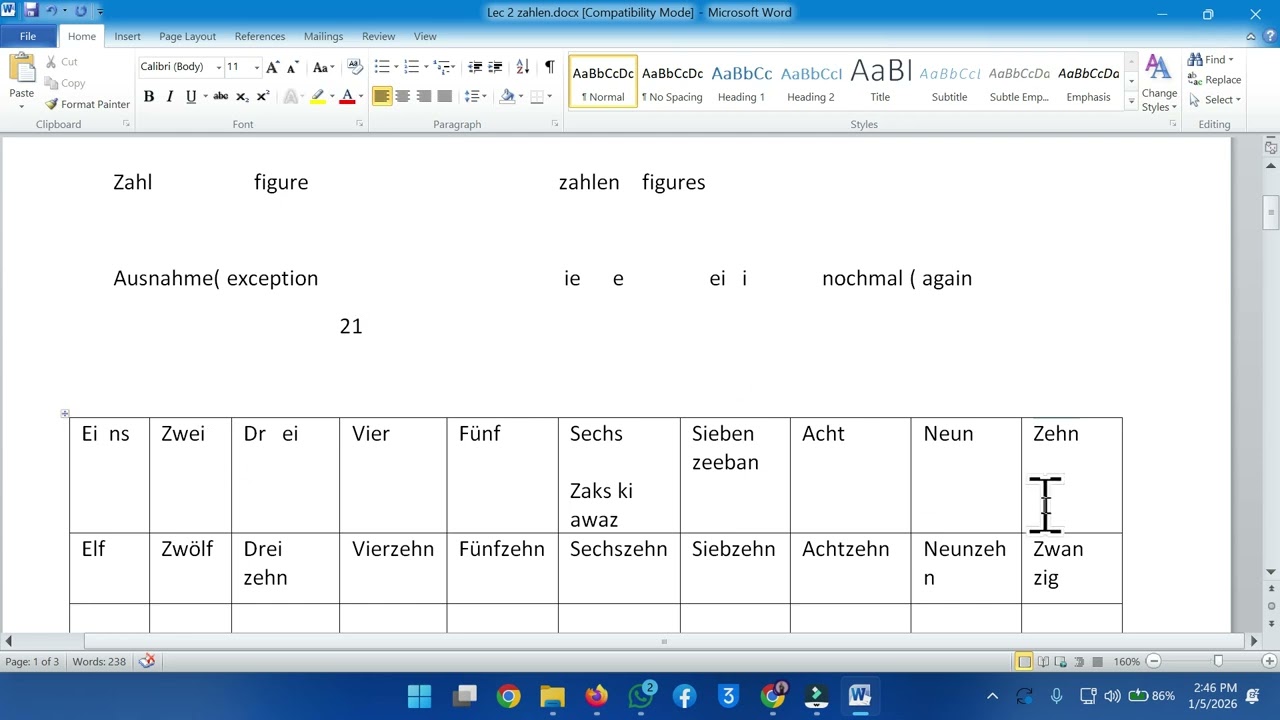Image resolution: width=1280 pixels, height=720 pixels.
Task: Click the Save icon in Quick Access
Action: click(x=31, y=12)
